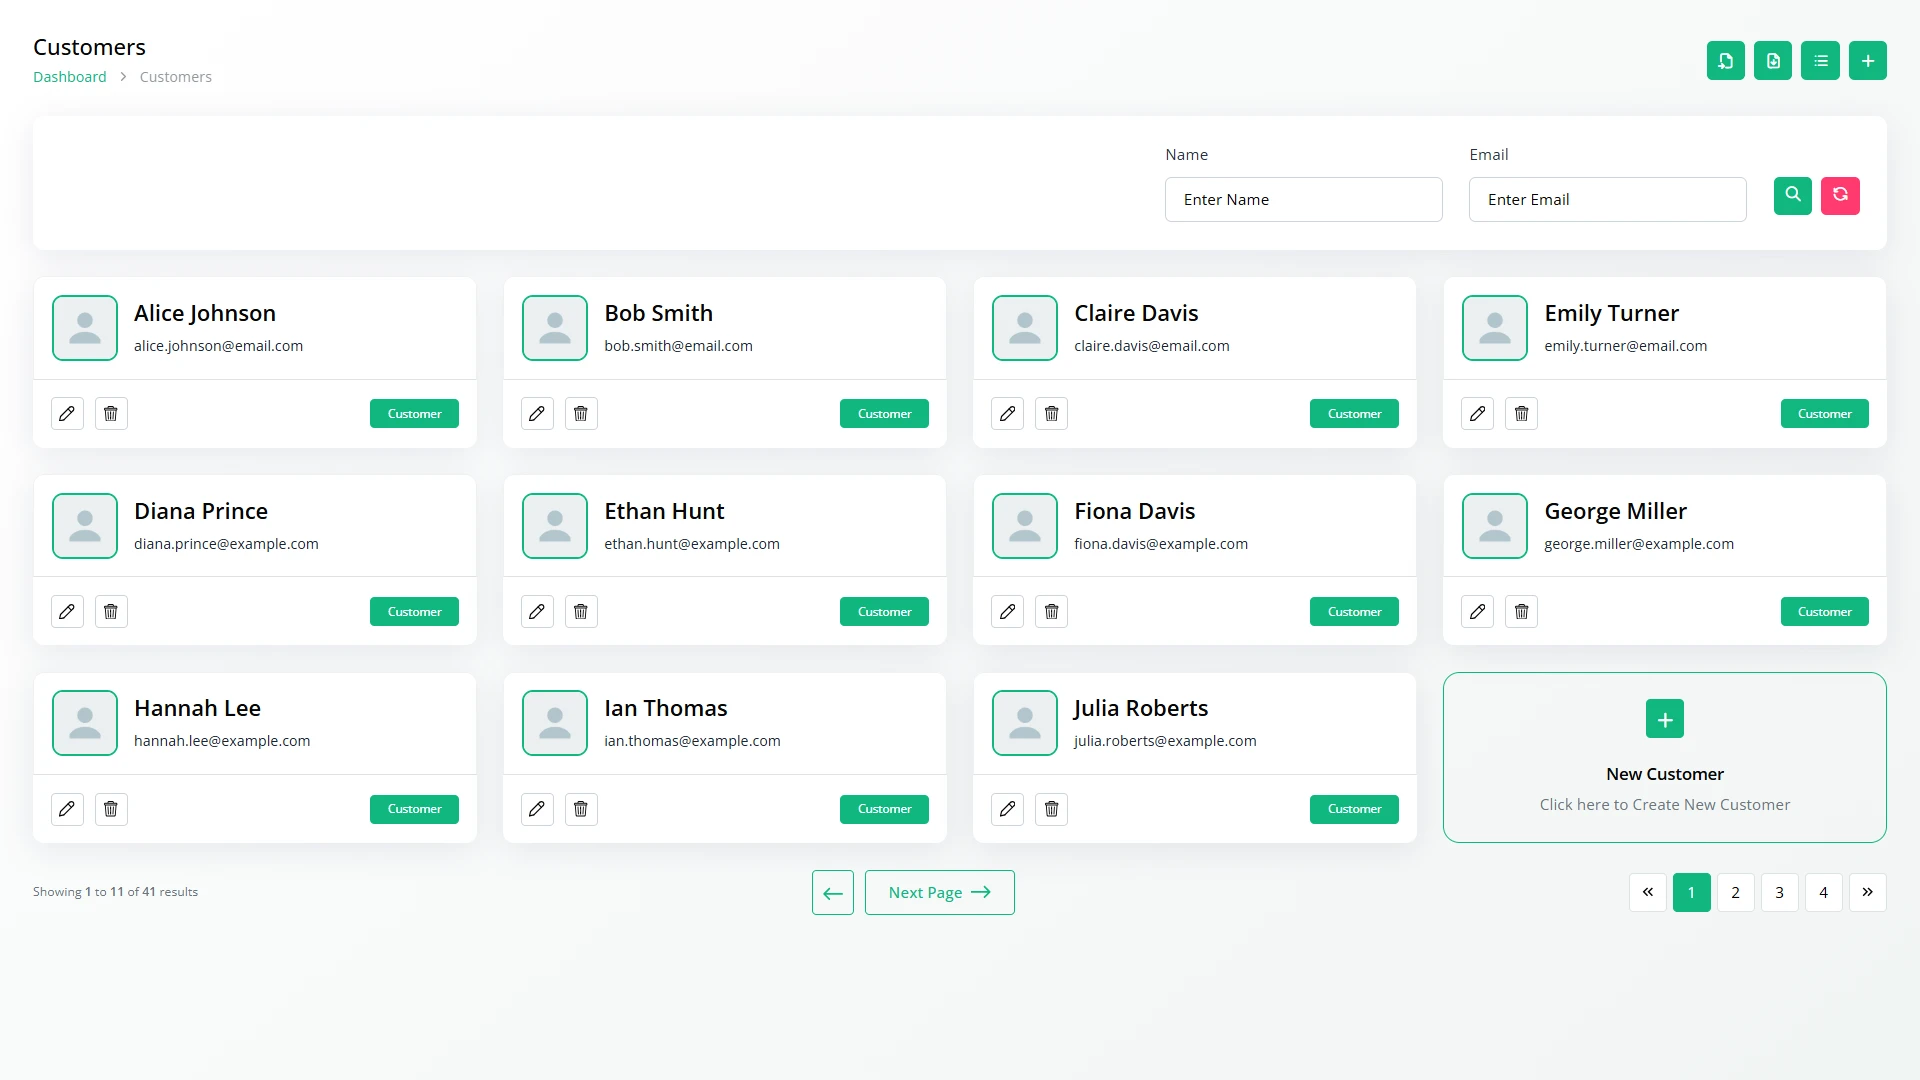The height and width of the screenshot is (1080, 1920).
Task: Click the import file icon in header
Action: click(1725, 61)
